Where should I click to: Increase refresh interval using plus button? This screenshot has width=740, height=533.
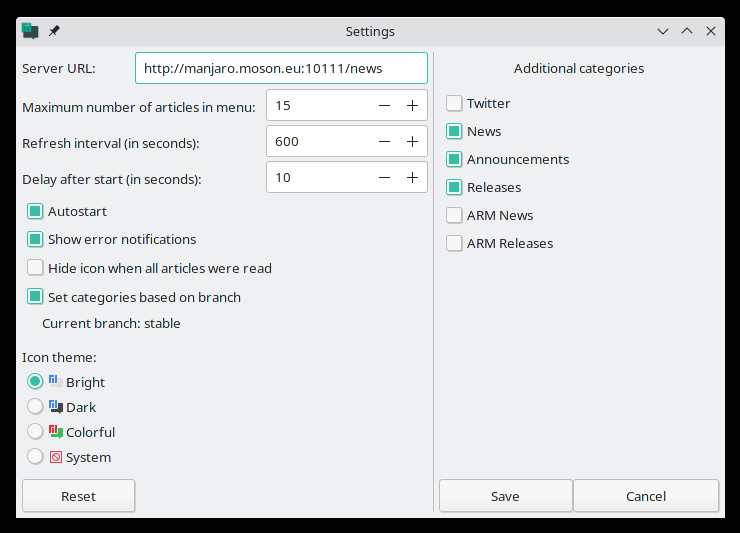point(412,142)
